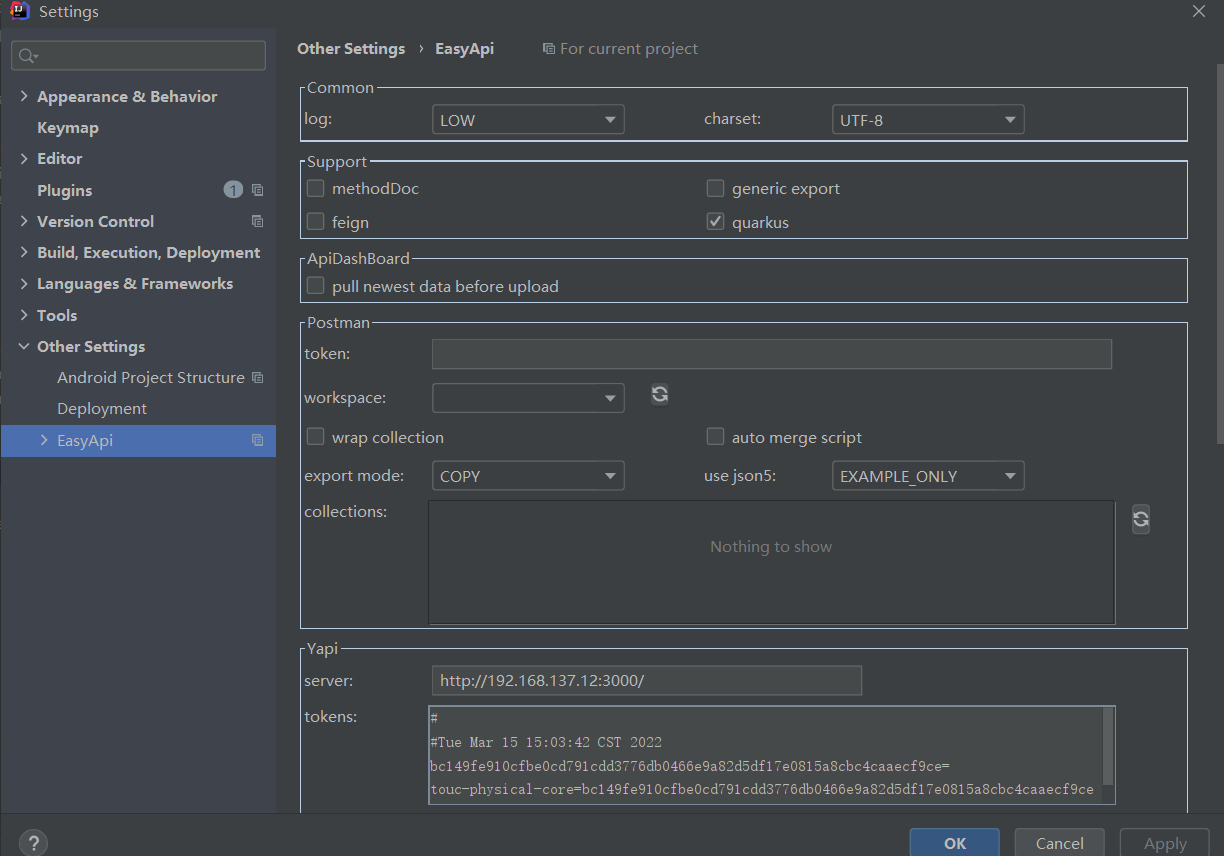This screenshot has width=1224, height=856.
Task: Expand the EasyApi tree node
Action: point(43,440)
